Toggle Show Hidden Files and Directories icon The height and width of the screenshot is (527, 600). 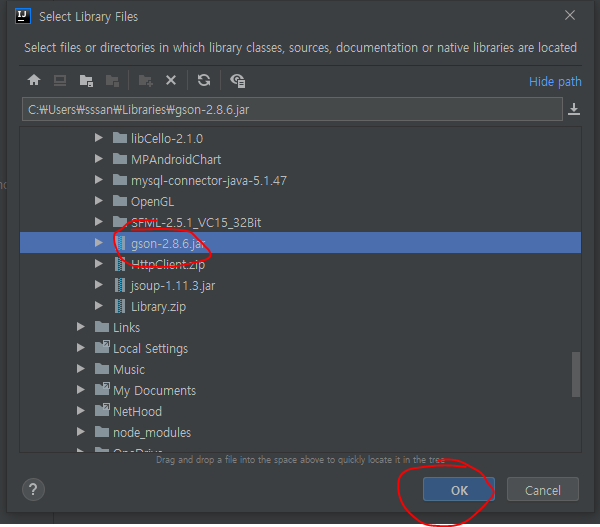coord(238,81)
